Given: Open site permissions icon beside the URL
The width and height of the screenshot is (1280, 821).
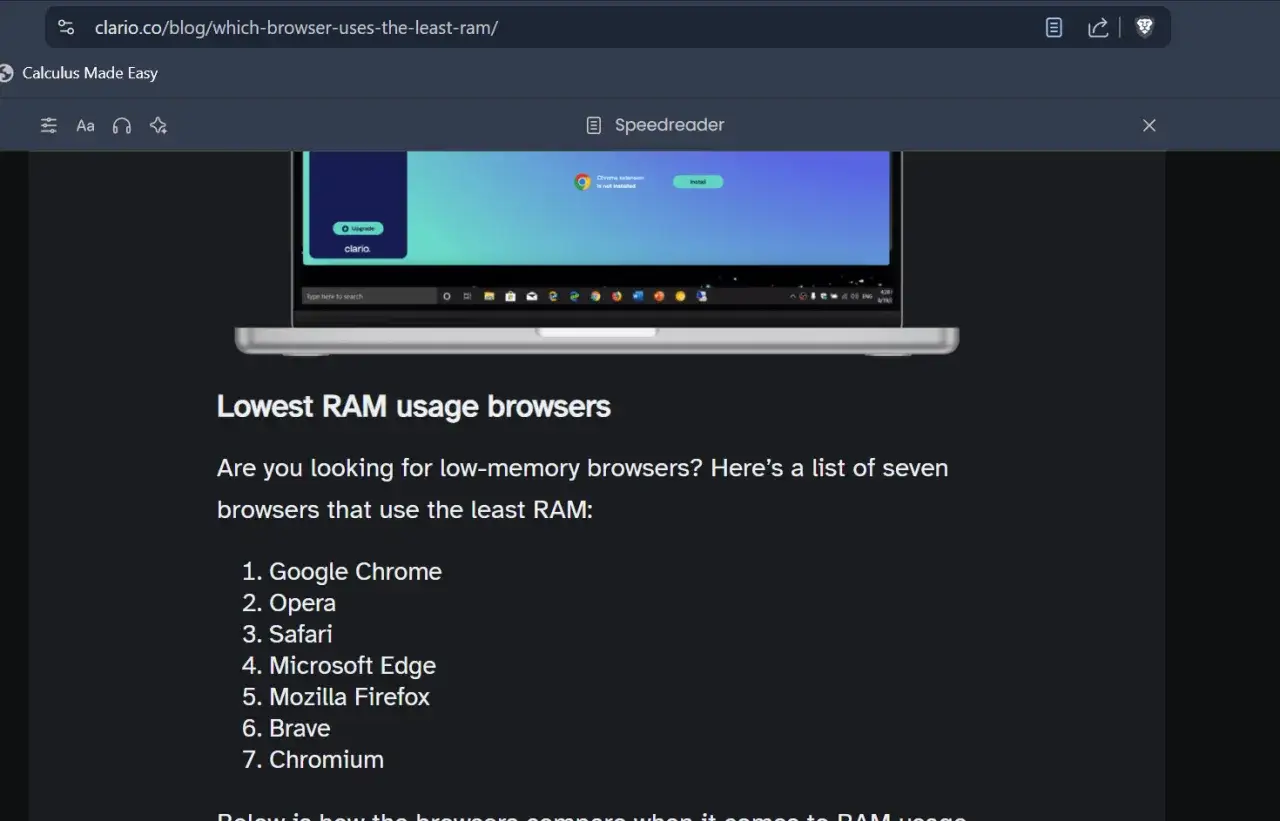Looking at the screenshot, I should [66, 27].
